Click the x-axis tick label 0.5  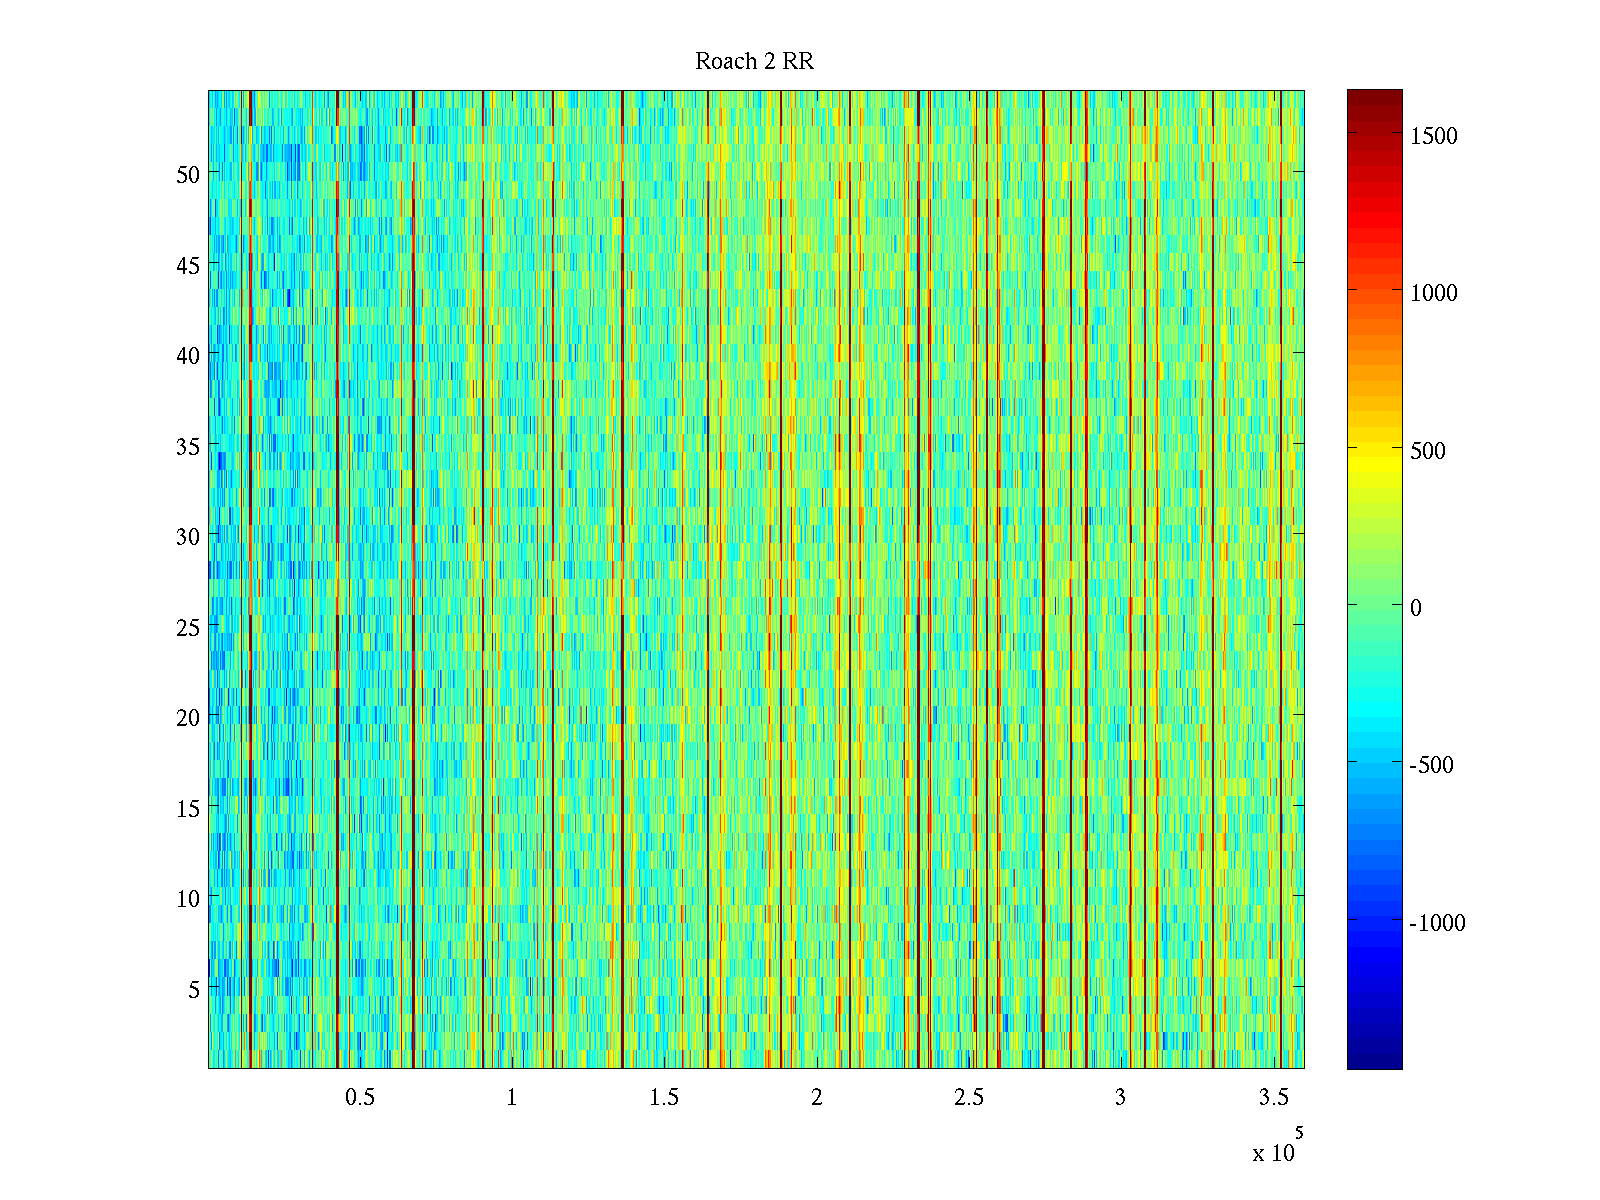[360, 1098]
